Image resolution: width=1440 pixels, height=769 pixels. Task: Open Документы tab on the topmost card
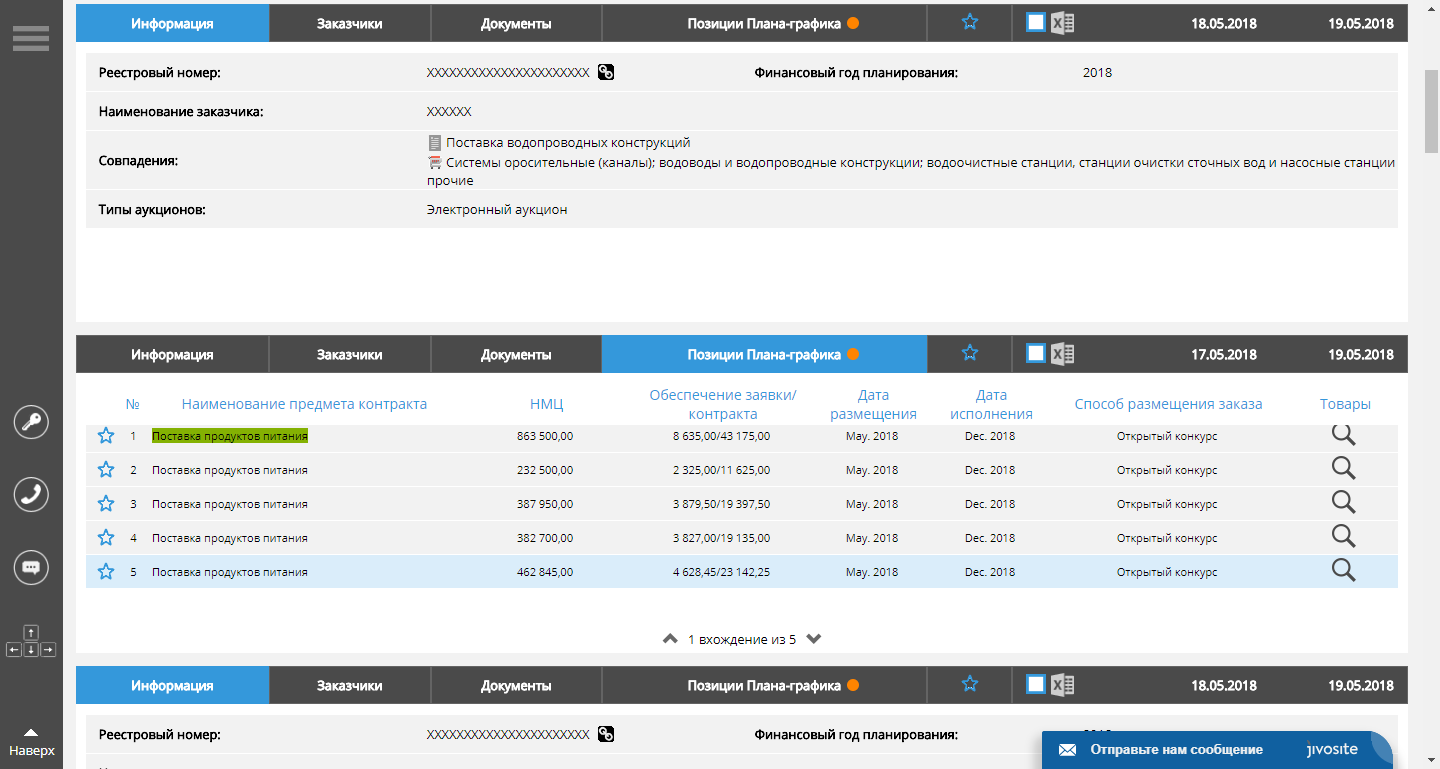click(x=516, y=23)
